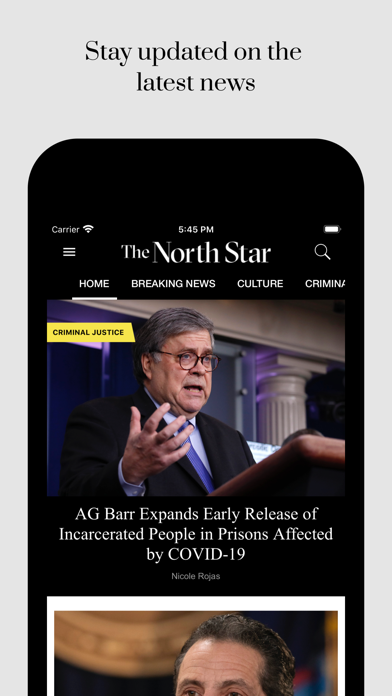Open the AG Barr press conference photo
This screenshot has height=696, width=392.
(x=196, y=398)
